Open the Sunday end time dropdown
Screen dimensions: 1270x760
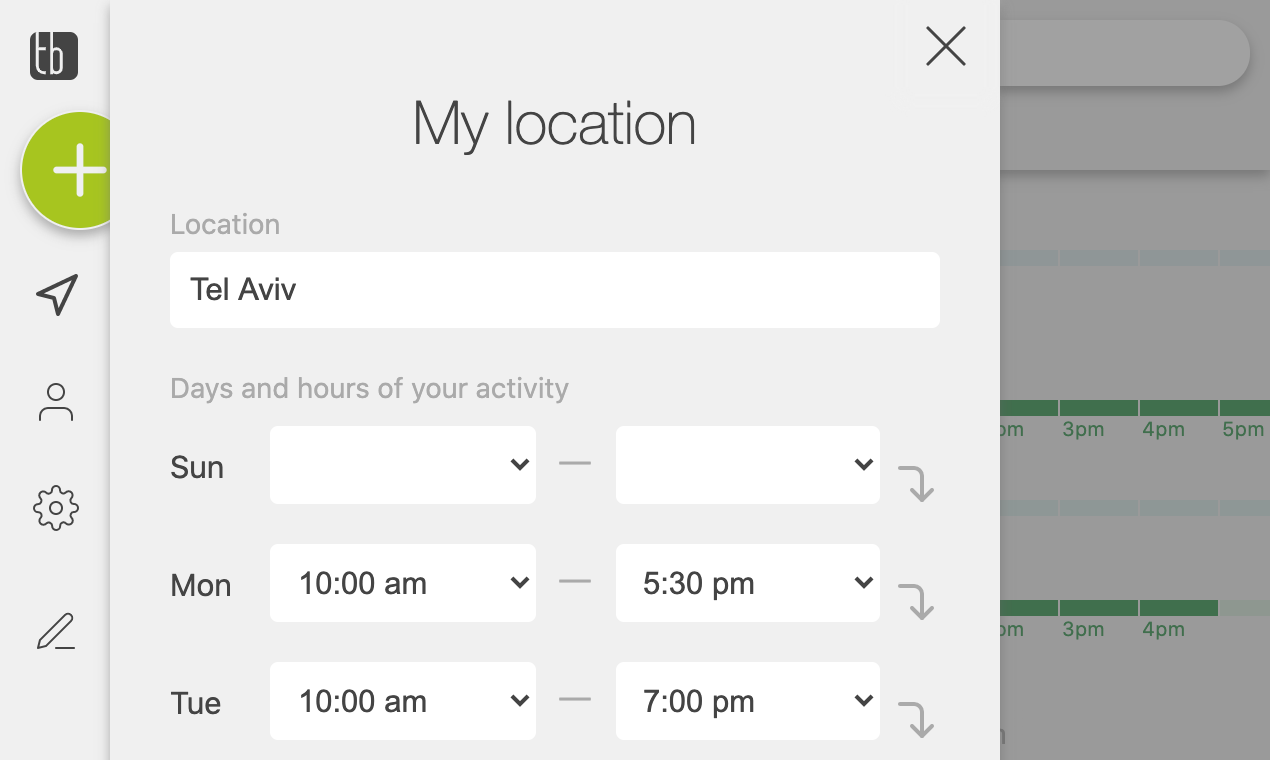(747, 464)
